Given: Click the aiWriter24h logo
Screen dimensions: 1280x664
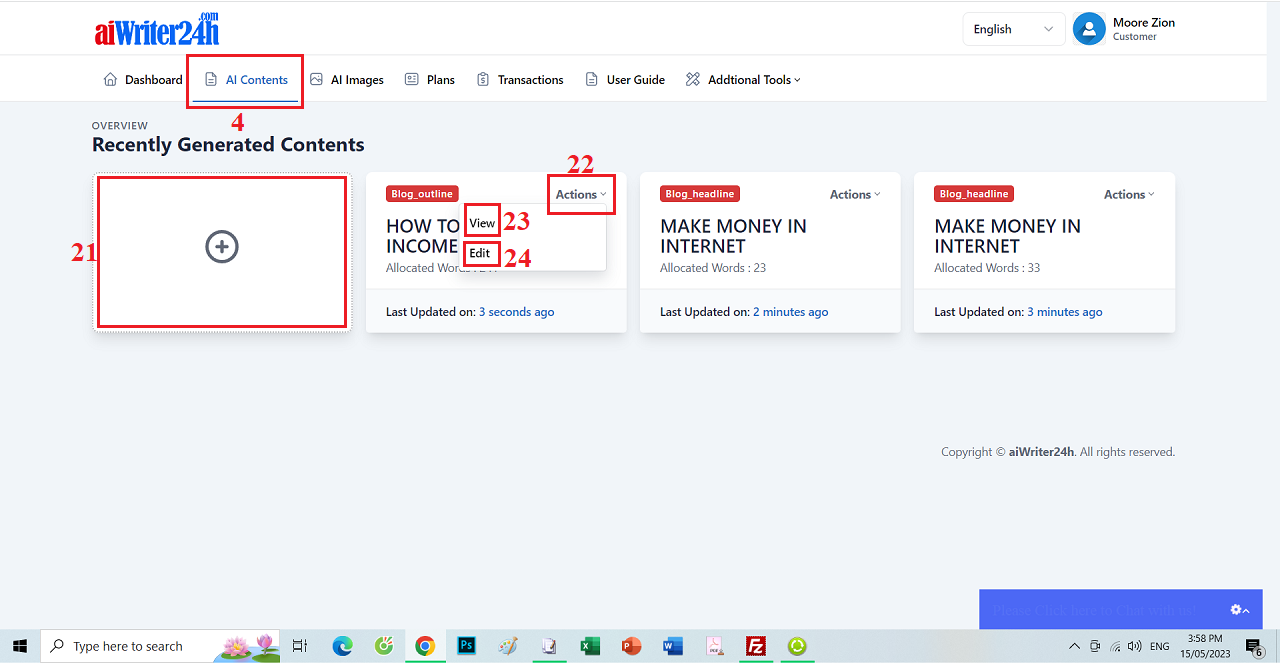Looking at the screenshot, I should coord(157,30).
